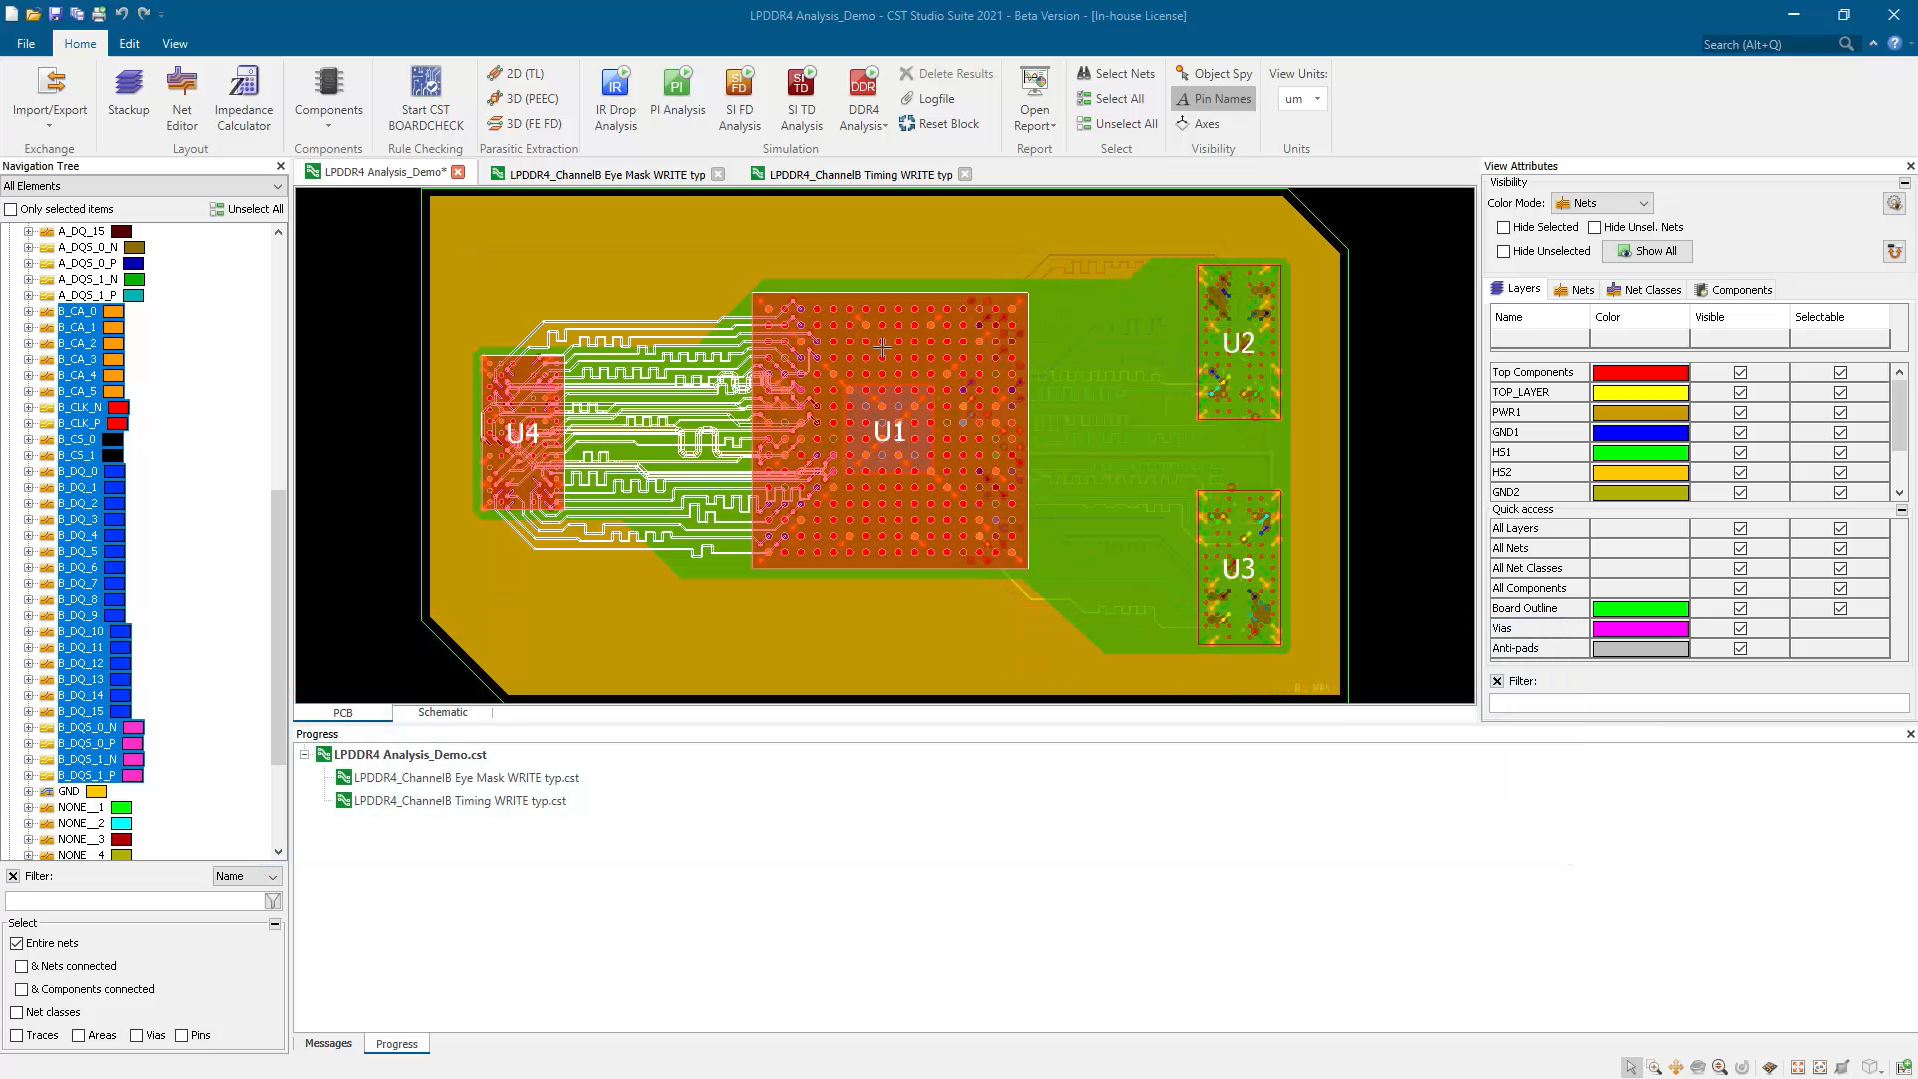Open the View Units dropdown
The height and width of the screenshot is (1079, 1918).
coord(1301,99)
